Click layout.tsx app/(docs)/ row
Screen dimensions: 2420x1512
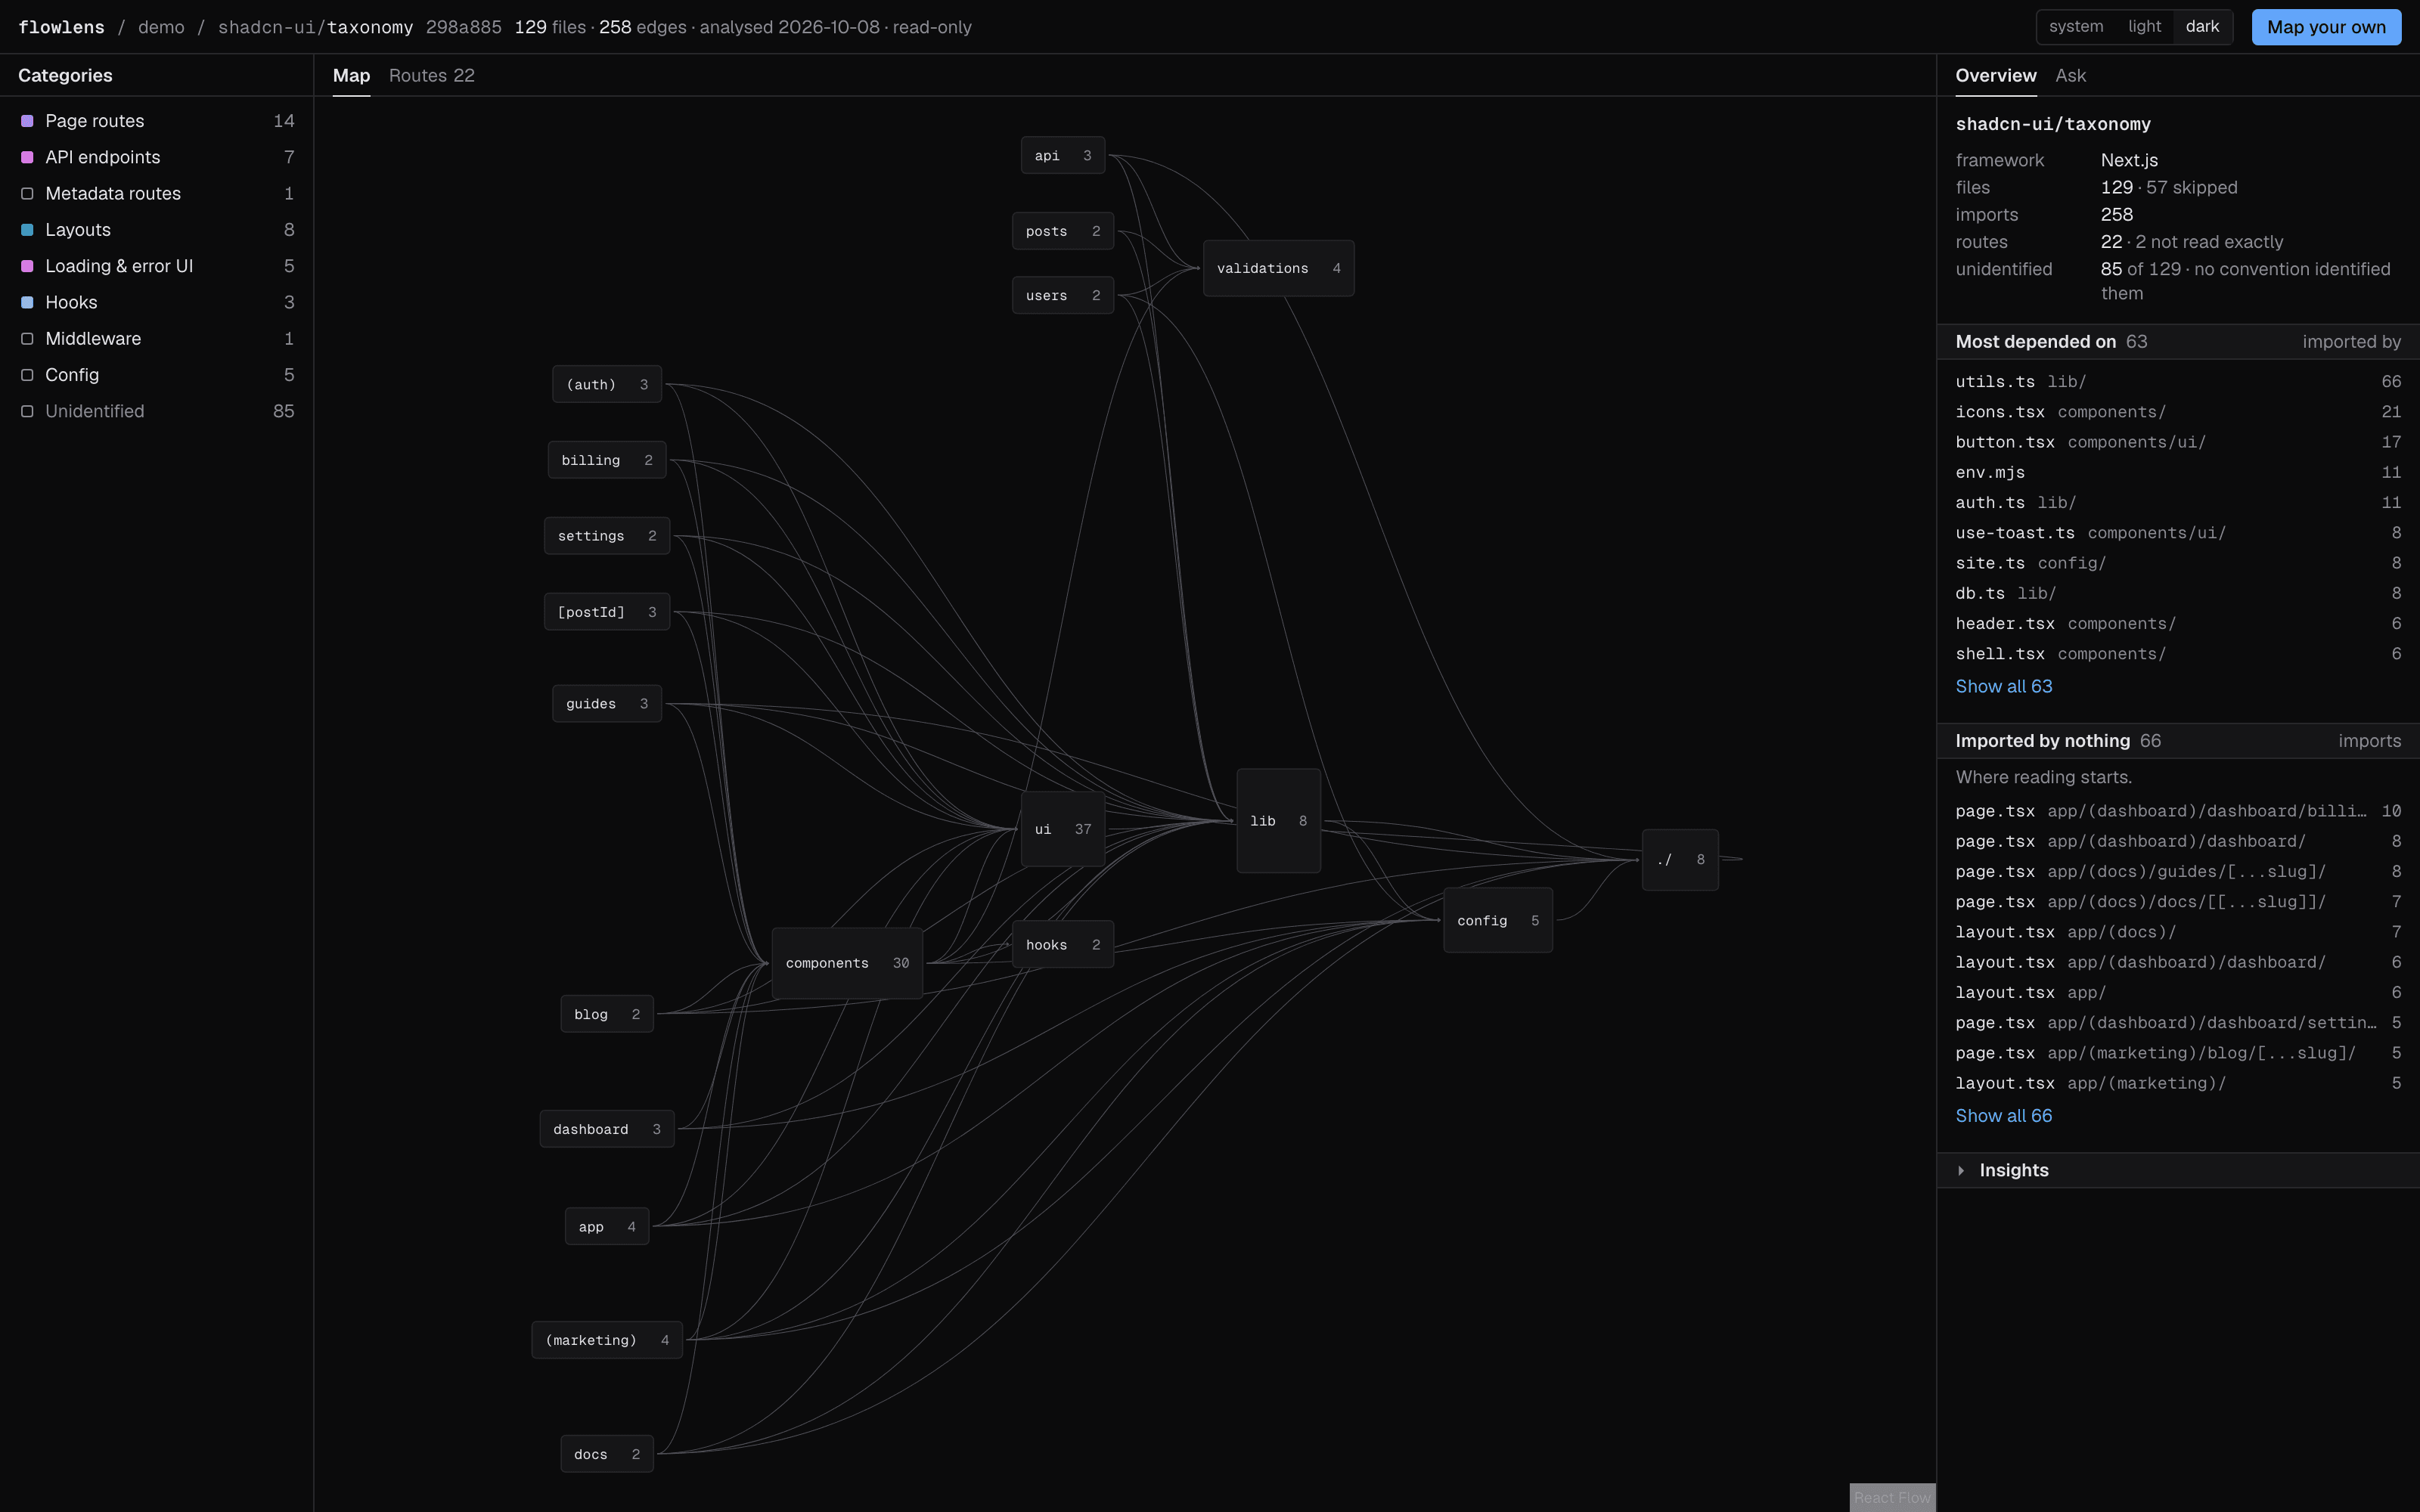[2178, 932]
